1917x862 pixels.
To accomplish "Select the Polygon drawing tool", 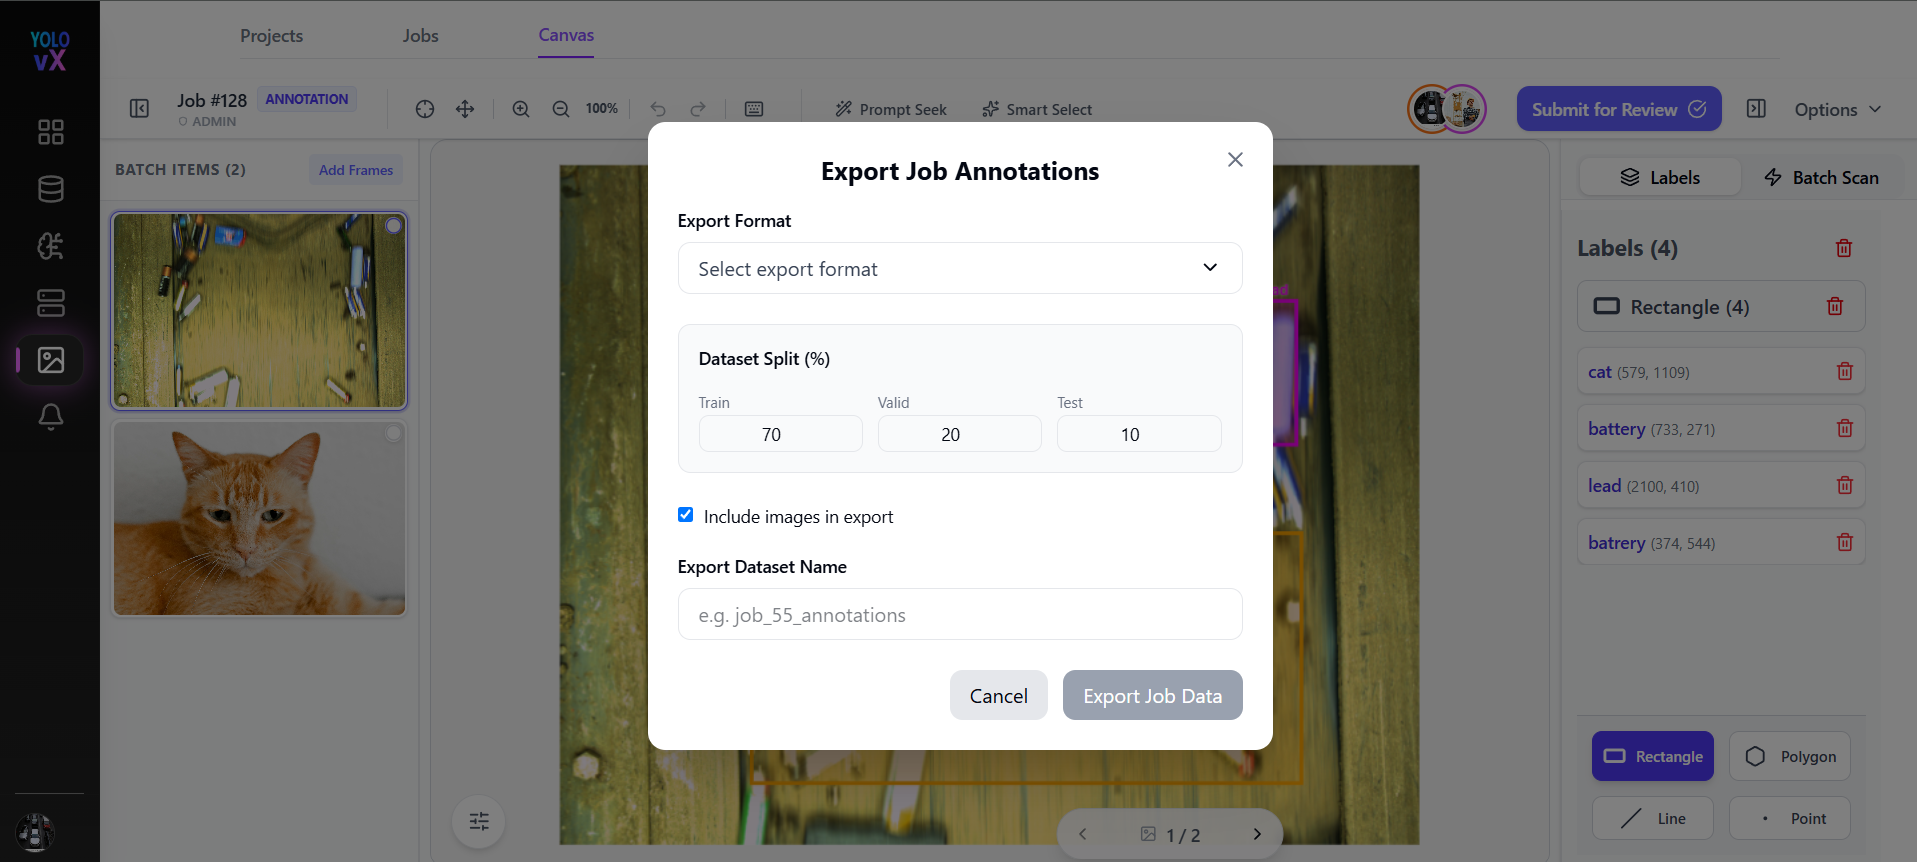I will (x=1790, y=756).
